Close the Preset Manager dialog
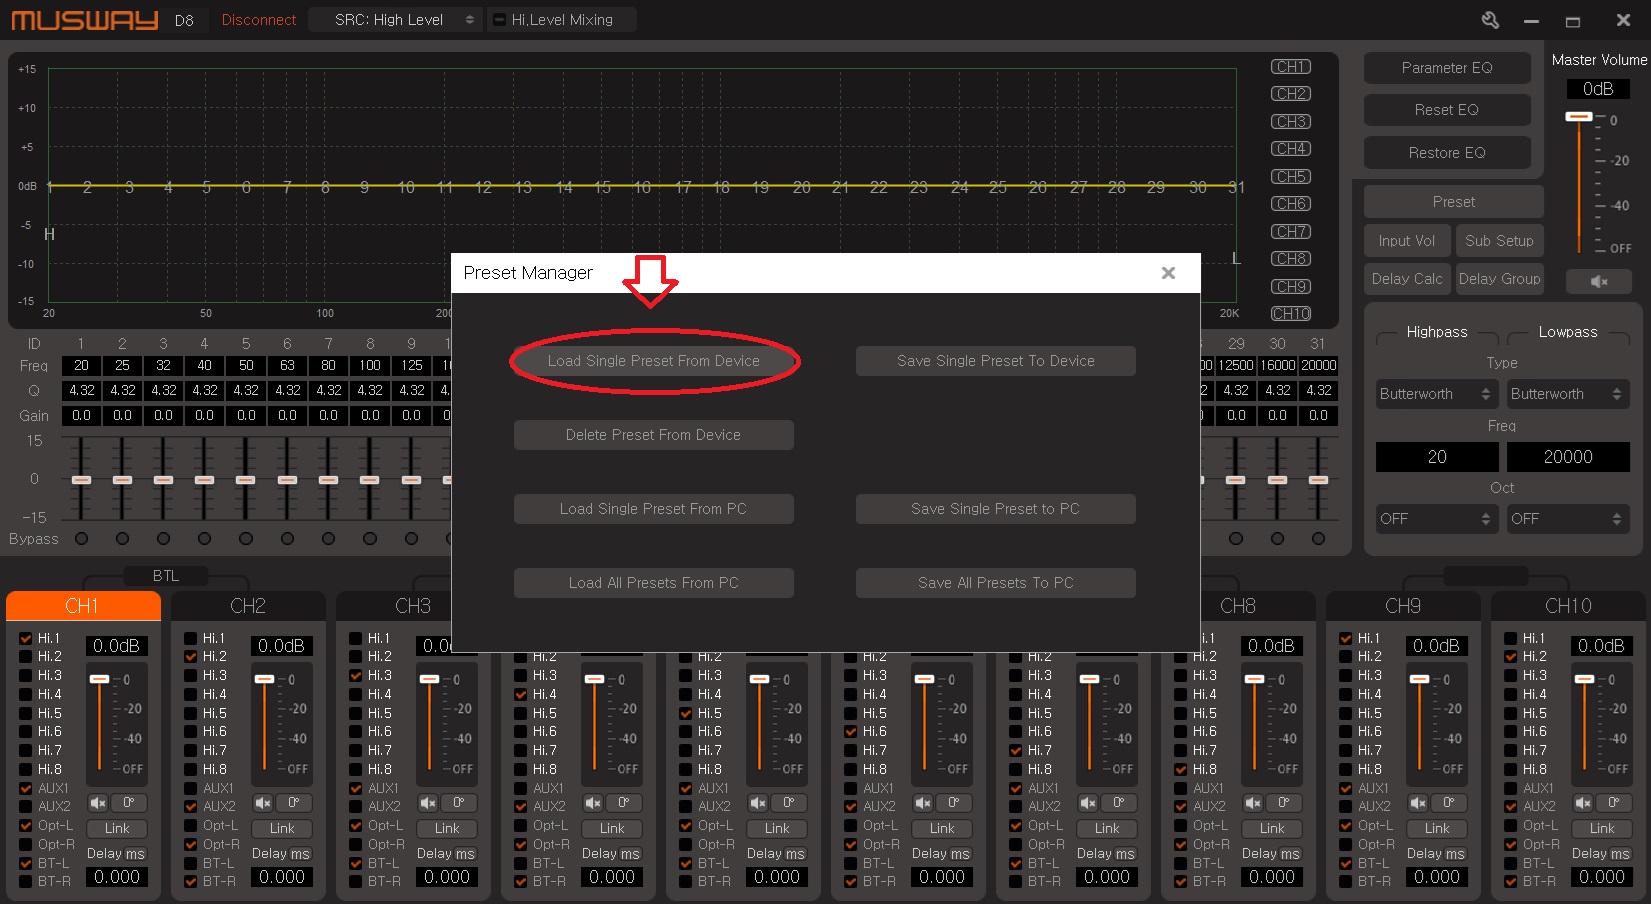The height and width of the screenshot is (904, 1651). click(x=1168, y=273)
